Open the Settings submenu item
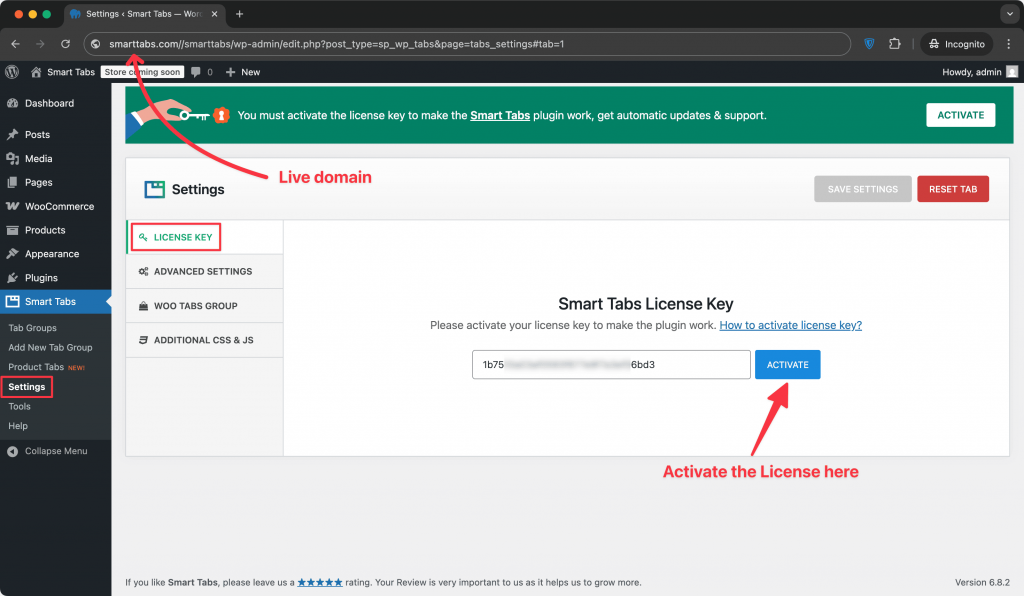Screen dimensions: 1024x596 pos(27,386)
